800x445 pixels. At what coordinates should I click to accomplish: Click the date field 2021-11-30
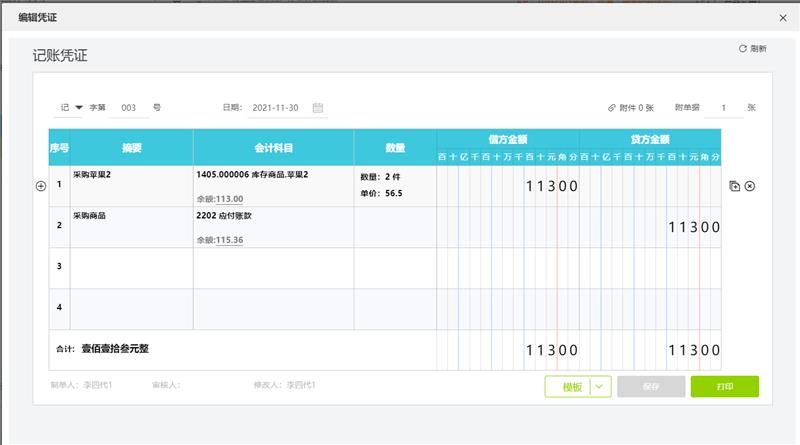click(278, 107)
